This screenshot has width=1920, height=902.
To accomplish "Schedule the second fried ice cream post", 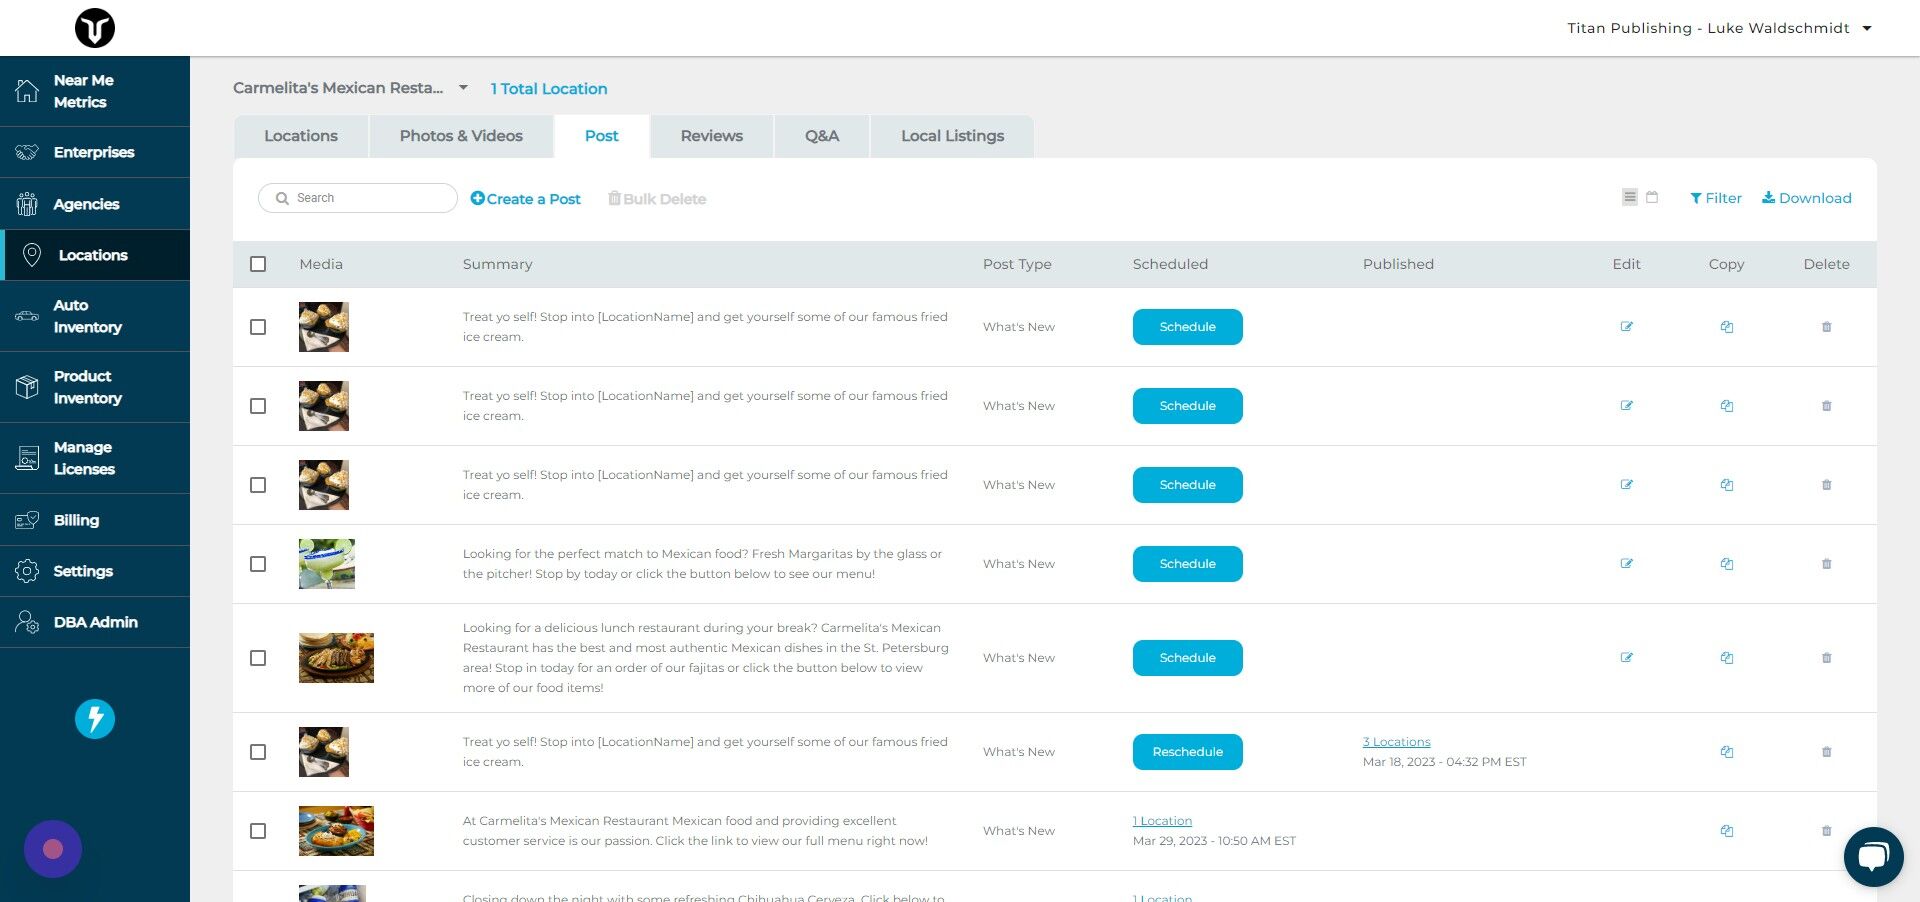I will click(1188, 406).
